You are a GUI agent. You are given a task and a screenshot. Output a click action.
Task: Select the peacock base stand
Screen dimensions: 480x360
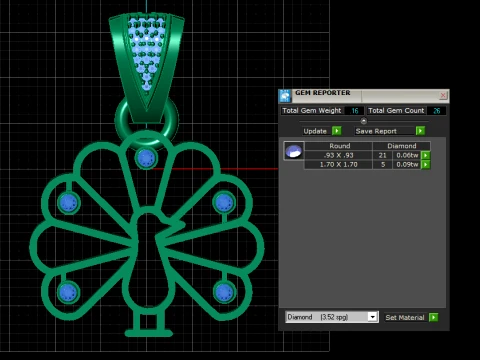click(x=149, y=332)
